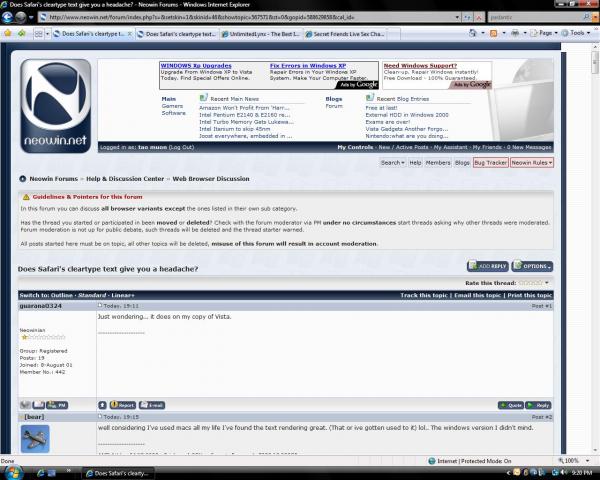Click the neowin.net logo
This screenshot has height=480, width=600.
pyautogui.click(x=55, y=106)
